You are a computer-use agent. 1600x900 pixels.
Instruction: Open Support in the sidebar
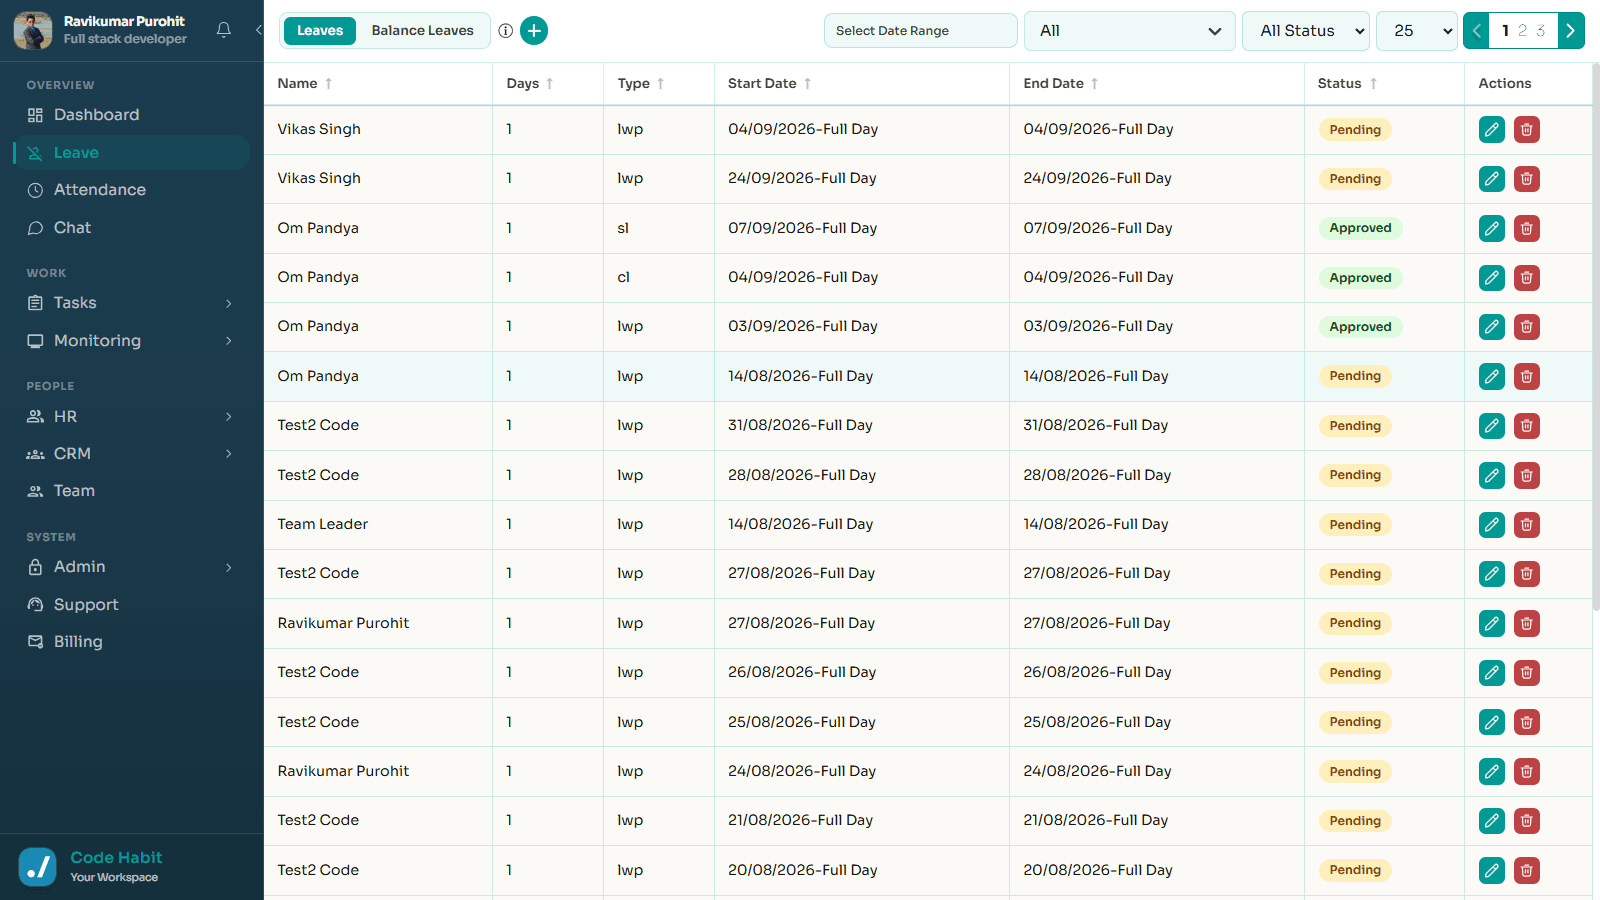(130, 605)
